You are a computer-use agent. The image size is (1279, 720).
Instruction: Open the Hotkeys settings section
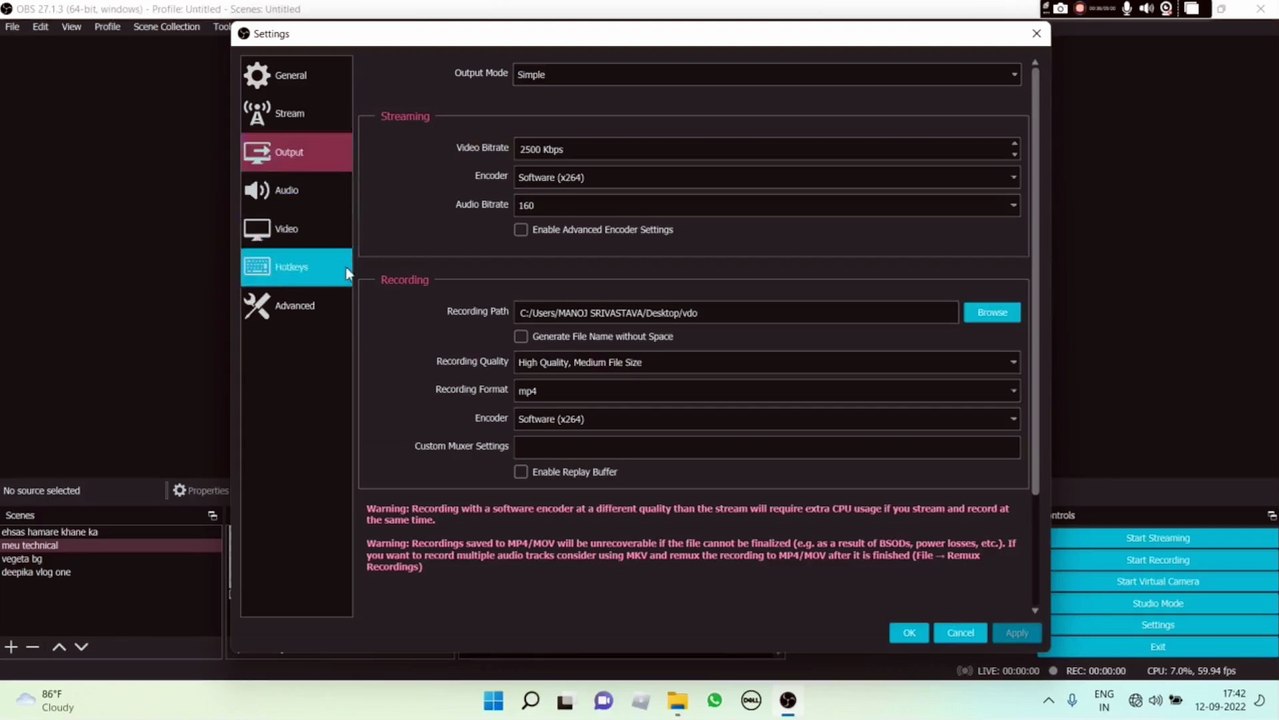click(x=291, y=266)
